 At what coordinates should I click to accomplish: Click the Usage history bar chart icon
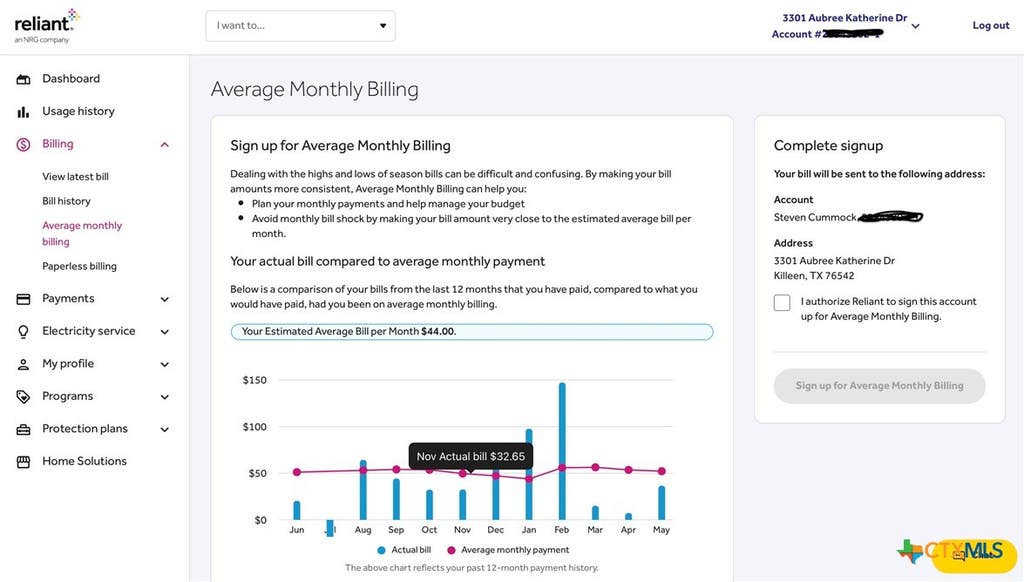24,112
